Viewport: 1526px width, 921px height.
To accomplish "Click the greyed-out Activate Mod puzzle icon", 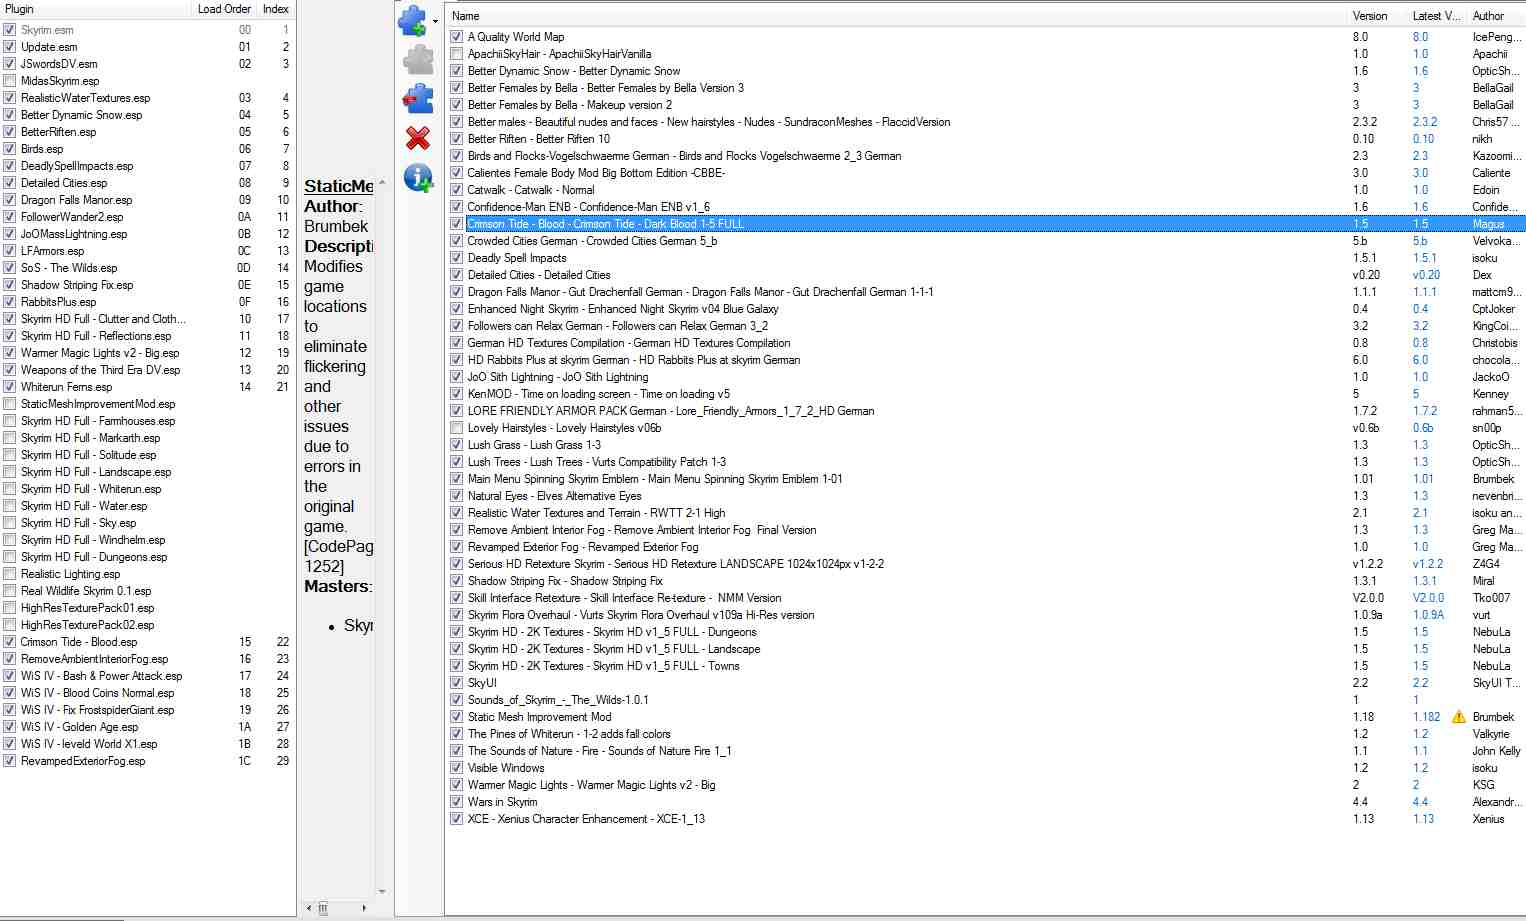I will point(418,60).
